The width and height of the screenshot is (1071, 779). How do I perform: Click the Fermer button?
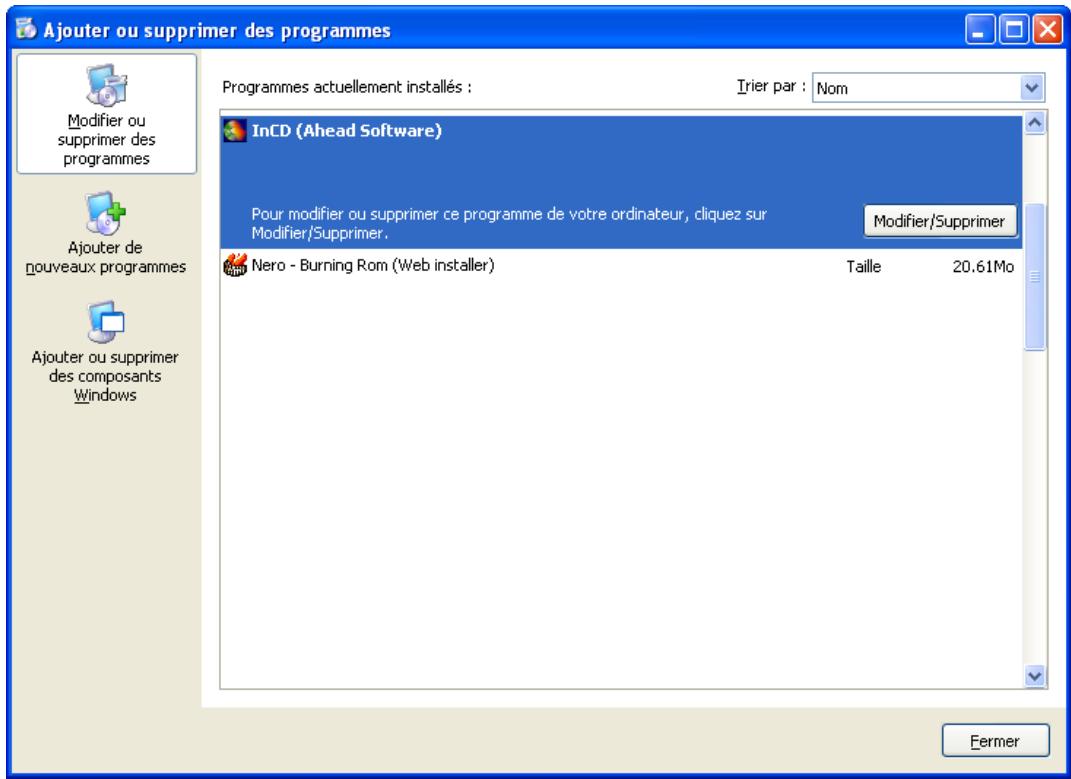point(995,741)
